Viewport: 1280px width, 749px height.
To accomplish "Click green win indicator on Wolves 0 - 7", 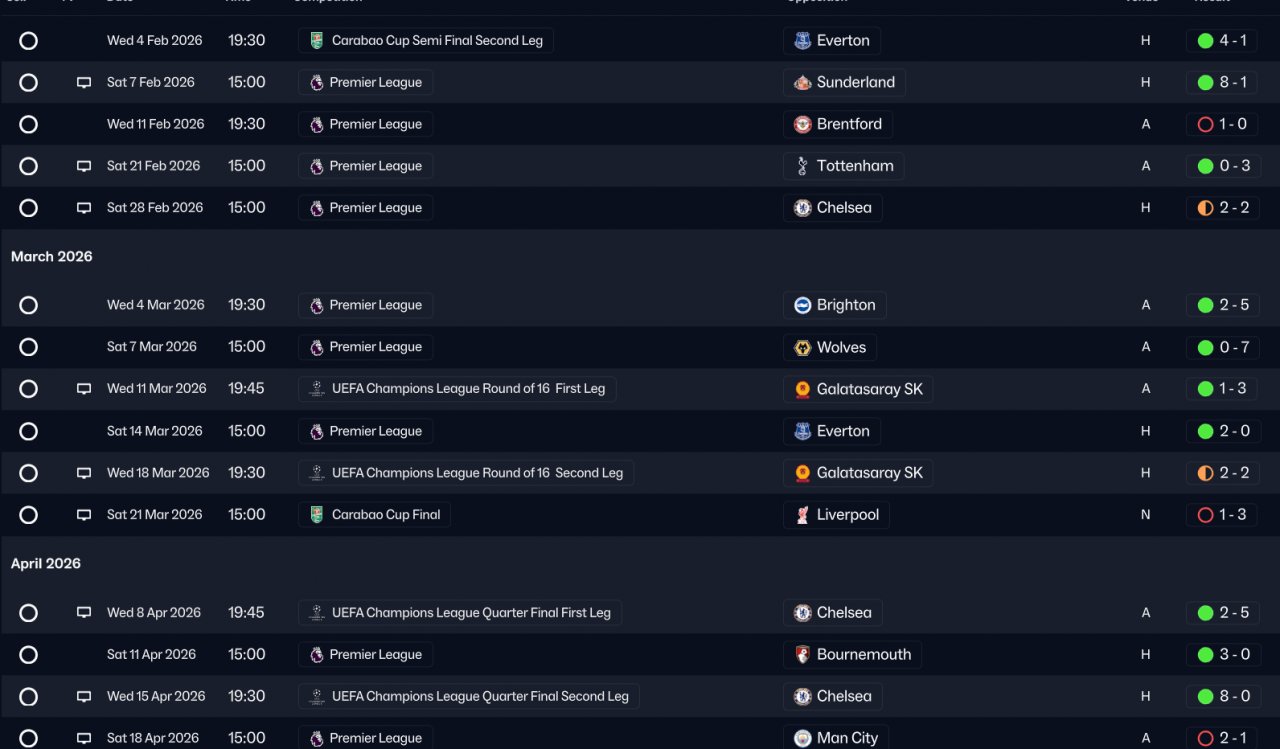I will pyautogui.click(x=1205, y=348).
